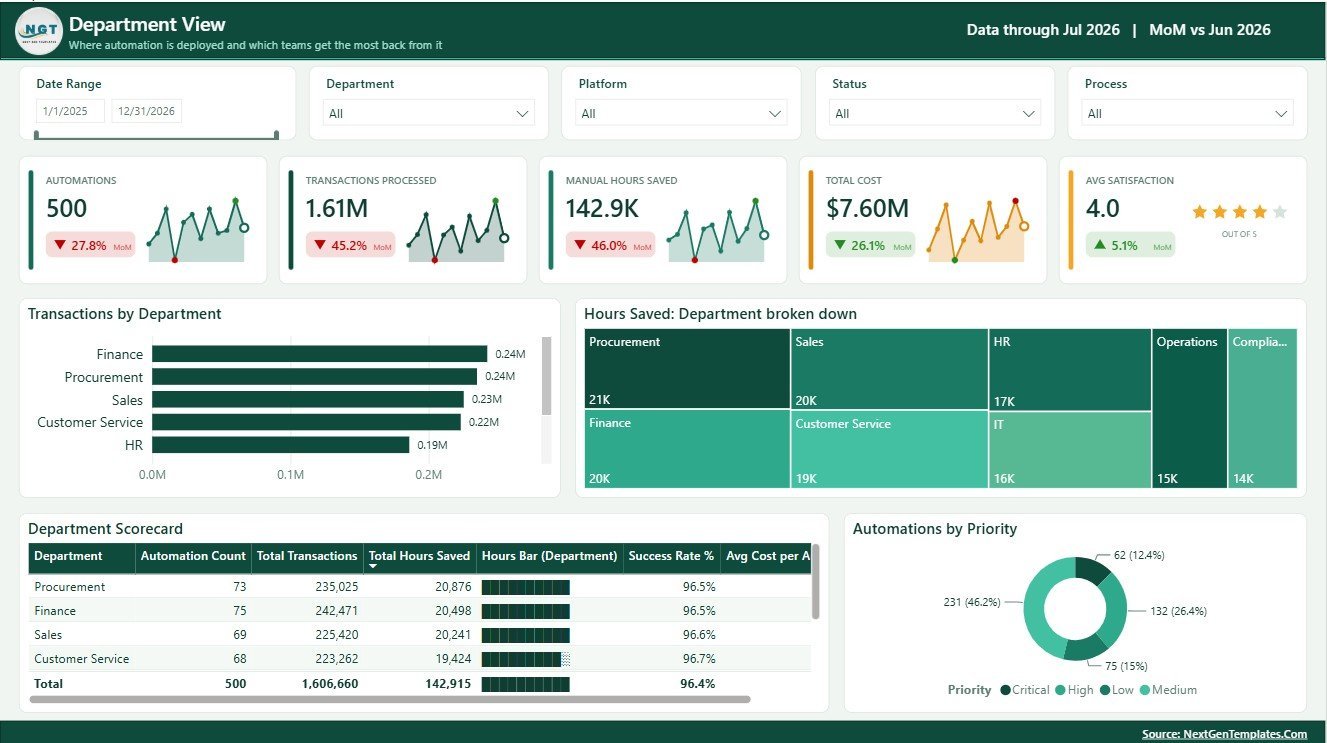The height and width of the screenshot is (743, 1327).
Task: Click the Transactions 45.2% MoM badge
Action: pos(350,245)
